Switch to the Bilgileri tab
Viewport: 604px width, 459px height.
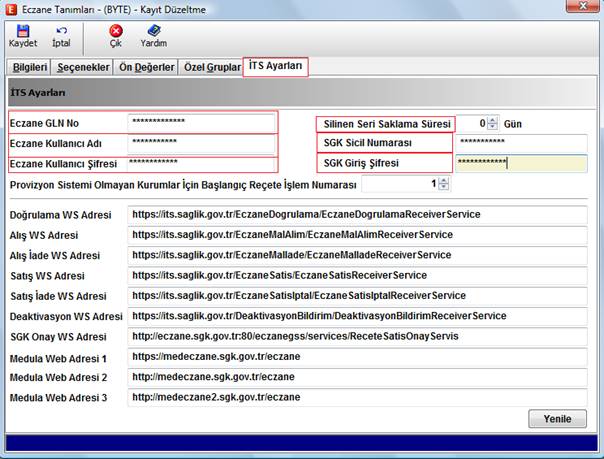point(29,67)
